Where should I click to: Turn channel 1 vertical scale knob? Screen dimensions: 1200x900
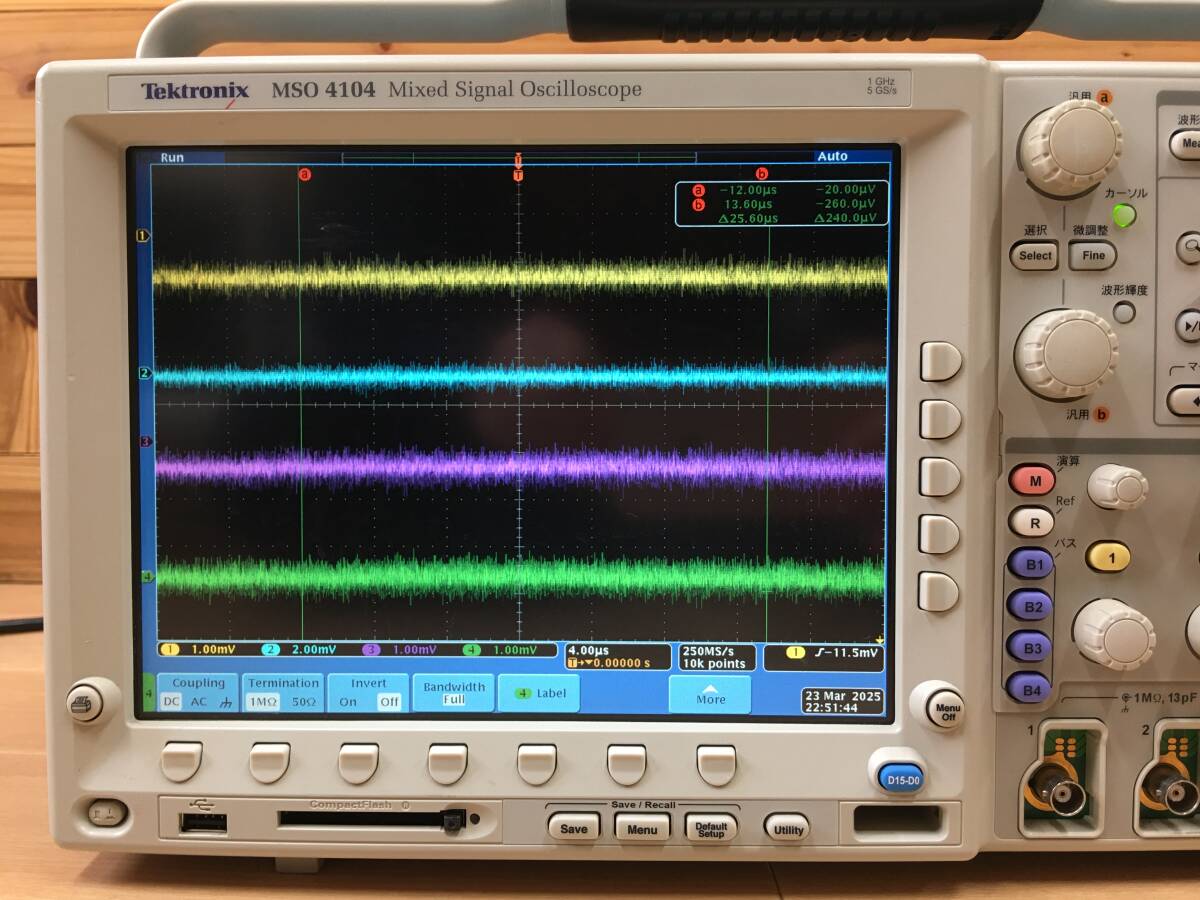pos(1113,634)
